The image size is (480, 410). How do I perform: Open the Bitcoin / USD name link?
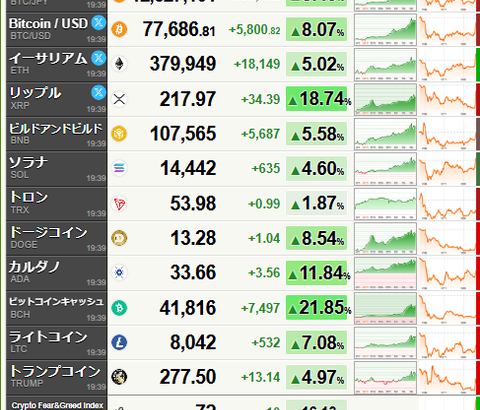[x=48, y=24]
